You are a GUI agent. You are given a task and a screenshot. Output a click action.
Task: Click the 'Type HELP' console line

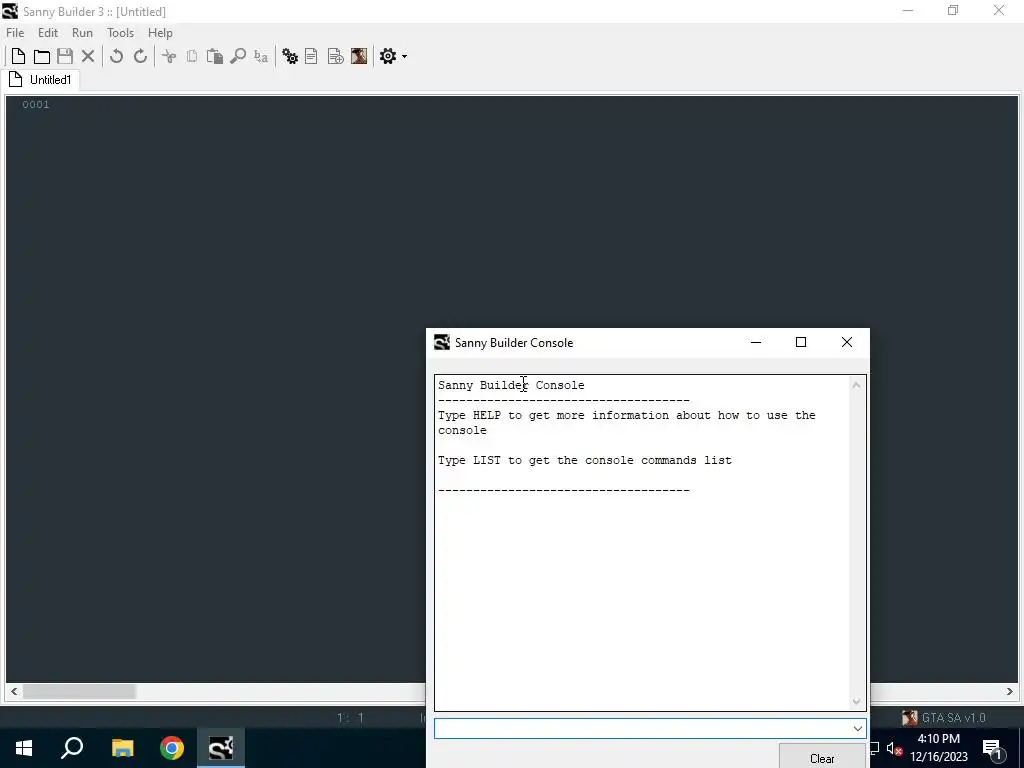pyautogui.click(x=626, y=423)
